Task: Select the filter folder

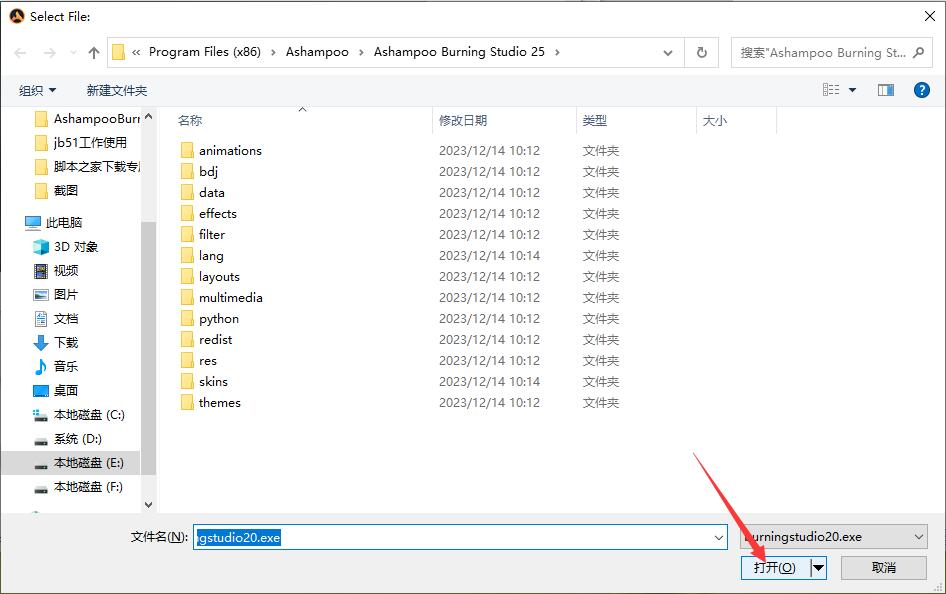Action: (203, 235)
